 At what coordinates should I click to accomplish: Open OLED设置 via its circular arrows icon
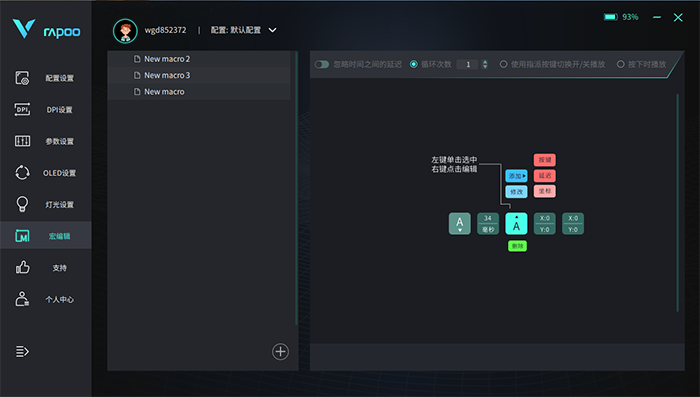tap(22, 173)
